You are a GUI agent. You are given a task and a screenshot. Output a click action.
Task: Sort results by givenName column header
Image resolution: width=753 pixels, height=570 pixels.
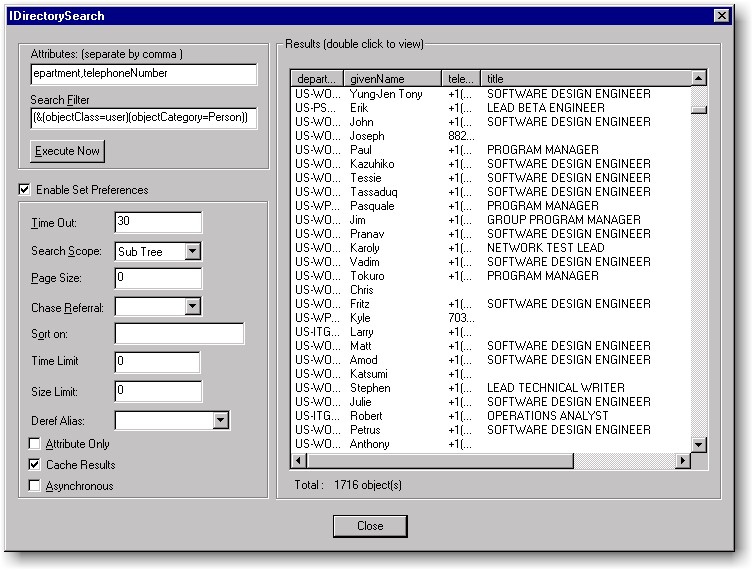tap(392, 78)
